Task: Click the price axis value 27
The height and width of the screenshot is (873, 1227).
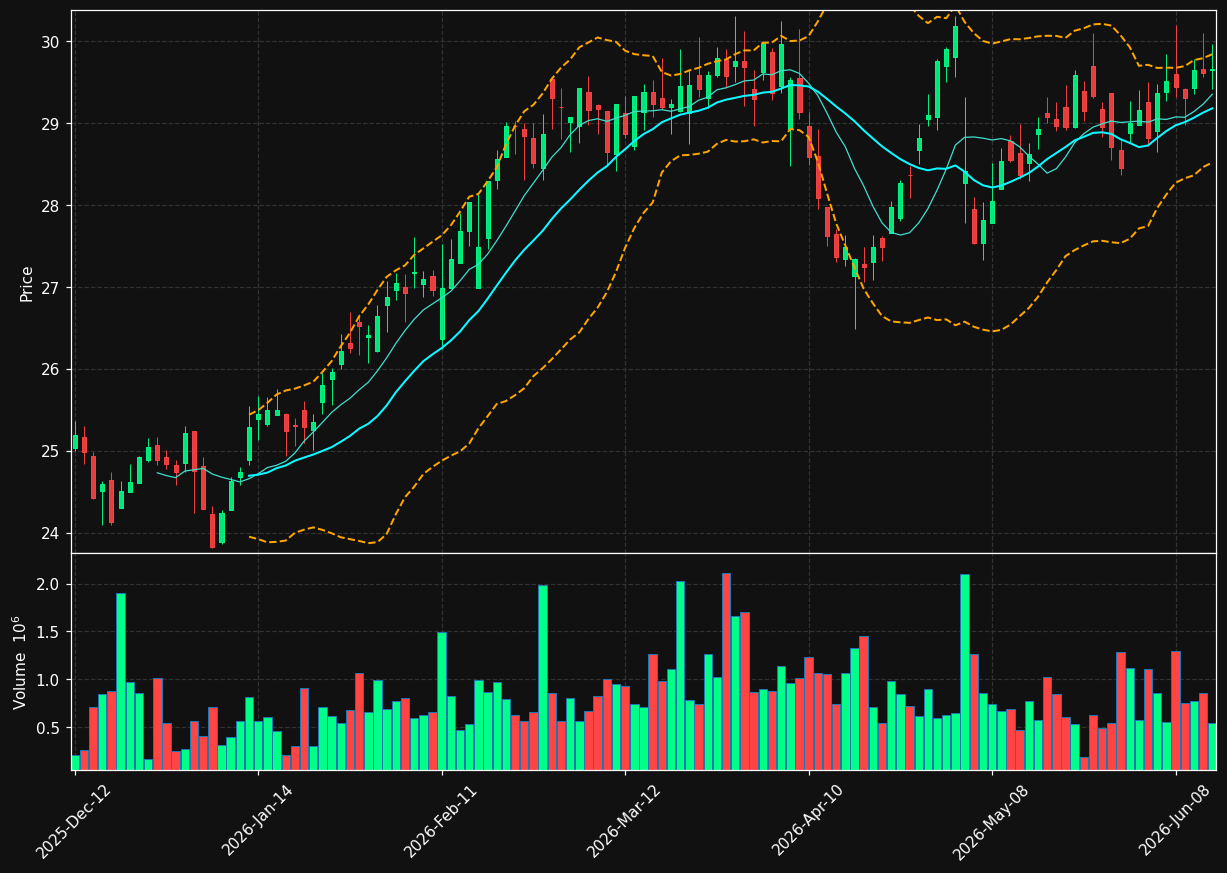Action: 51,288
